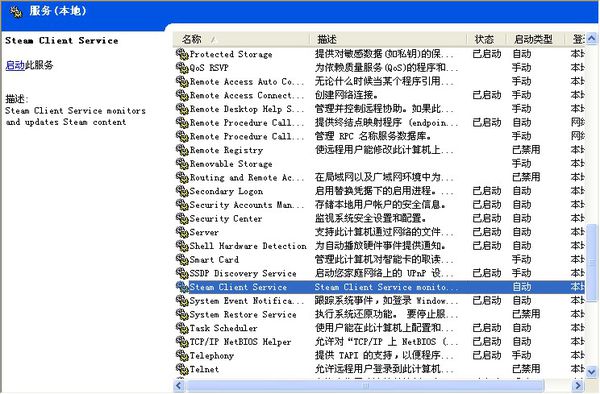Sort the list by the 名称 column header
The width and height of the screenshot is (600, 394).
point(241,39)
